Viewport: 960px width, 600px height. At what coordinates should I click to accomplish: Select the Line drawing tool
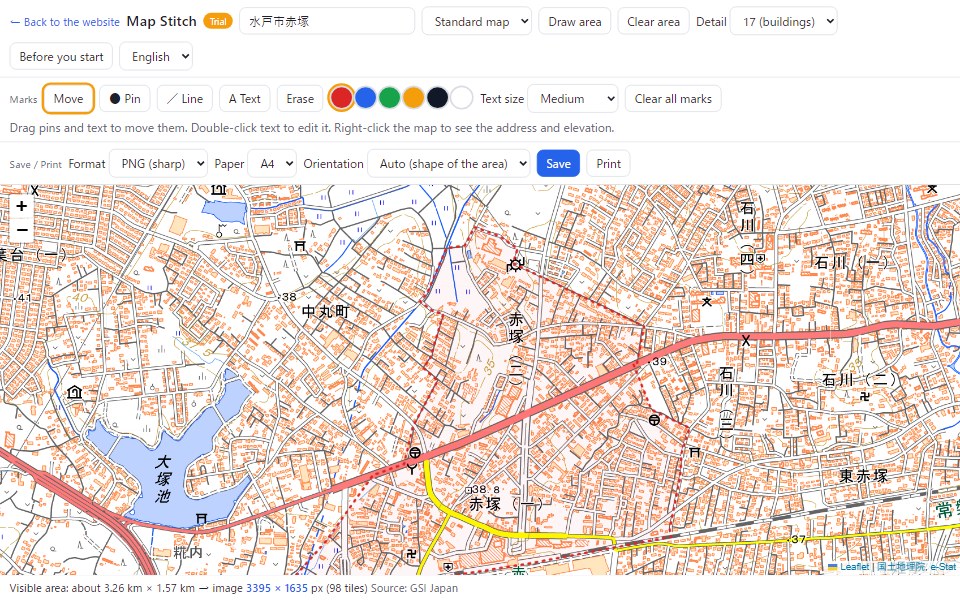pyautogui.click(x=185, y=99)
